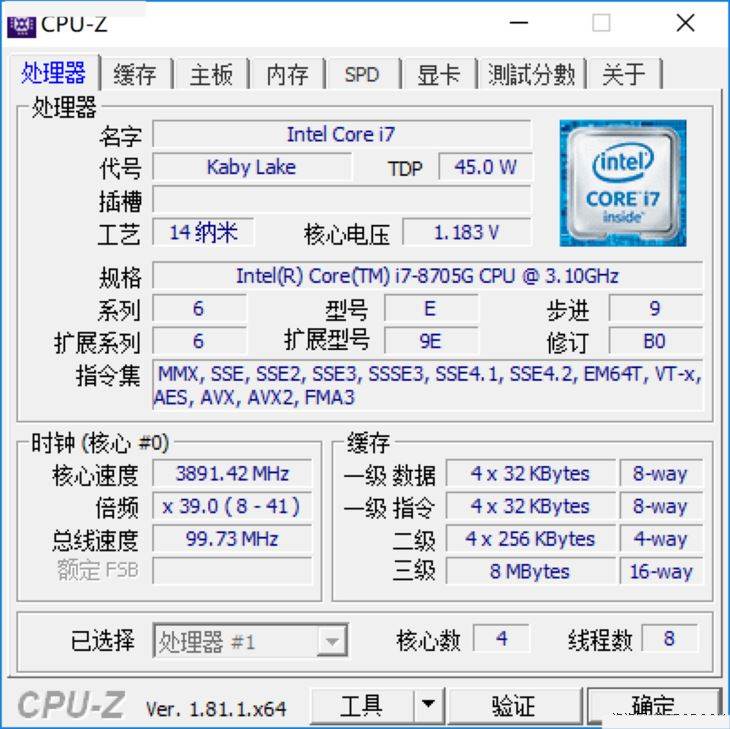Viewport: 730px width, 729px height.
Task: Minimize the CPU-Z window
Action: (519, 23)
